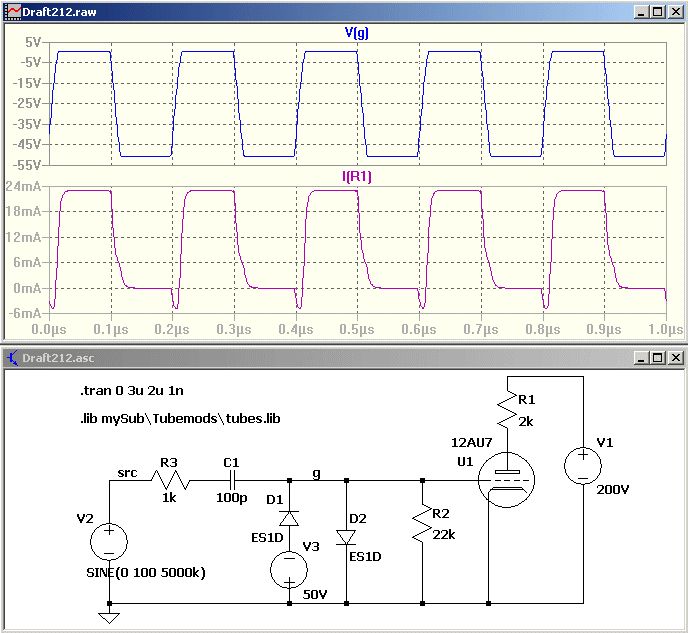
Task: Select the V2 sine voltage source symbol
Action: point(109,542)
